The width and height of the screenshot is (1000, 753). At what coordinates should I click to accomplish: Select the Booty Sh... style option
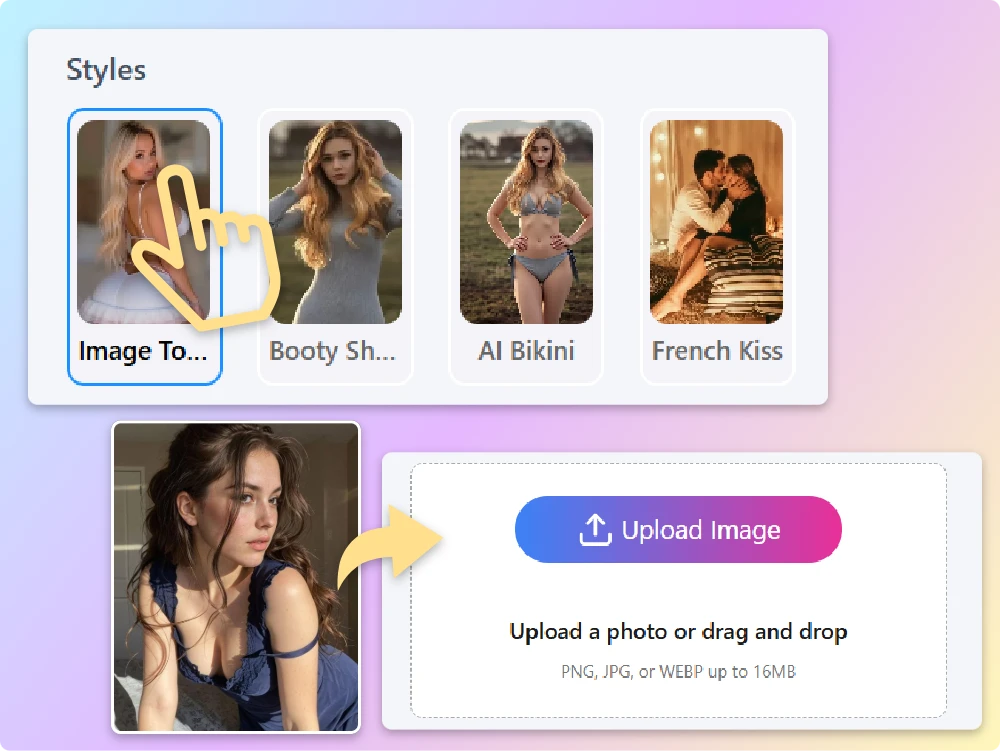click(334, 220)
